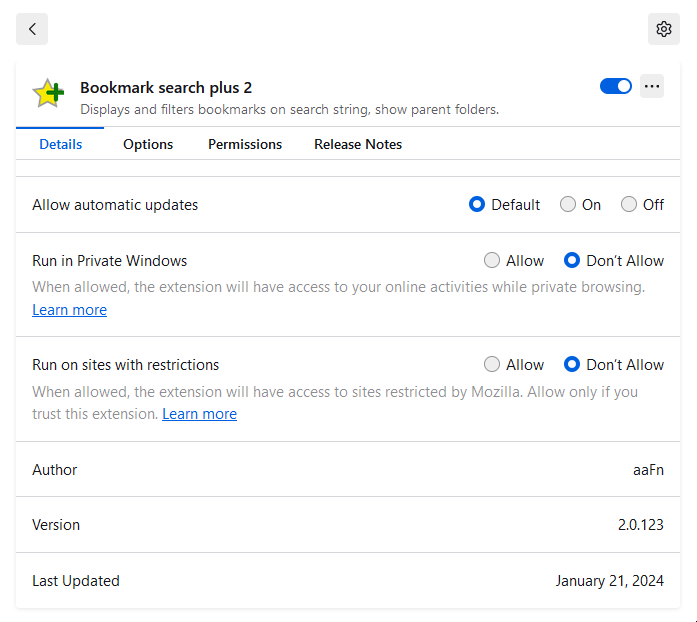Open the three-dot more options menu
This screenshot has height=622, width=697.
point(652,87)
